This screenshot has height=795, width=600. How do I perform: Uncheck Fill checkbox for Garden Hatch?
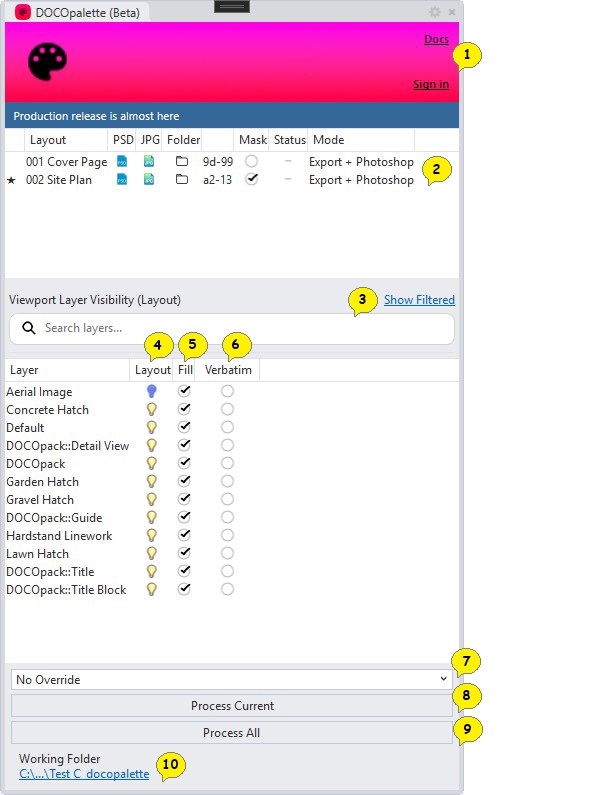184,481
